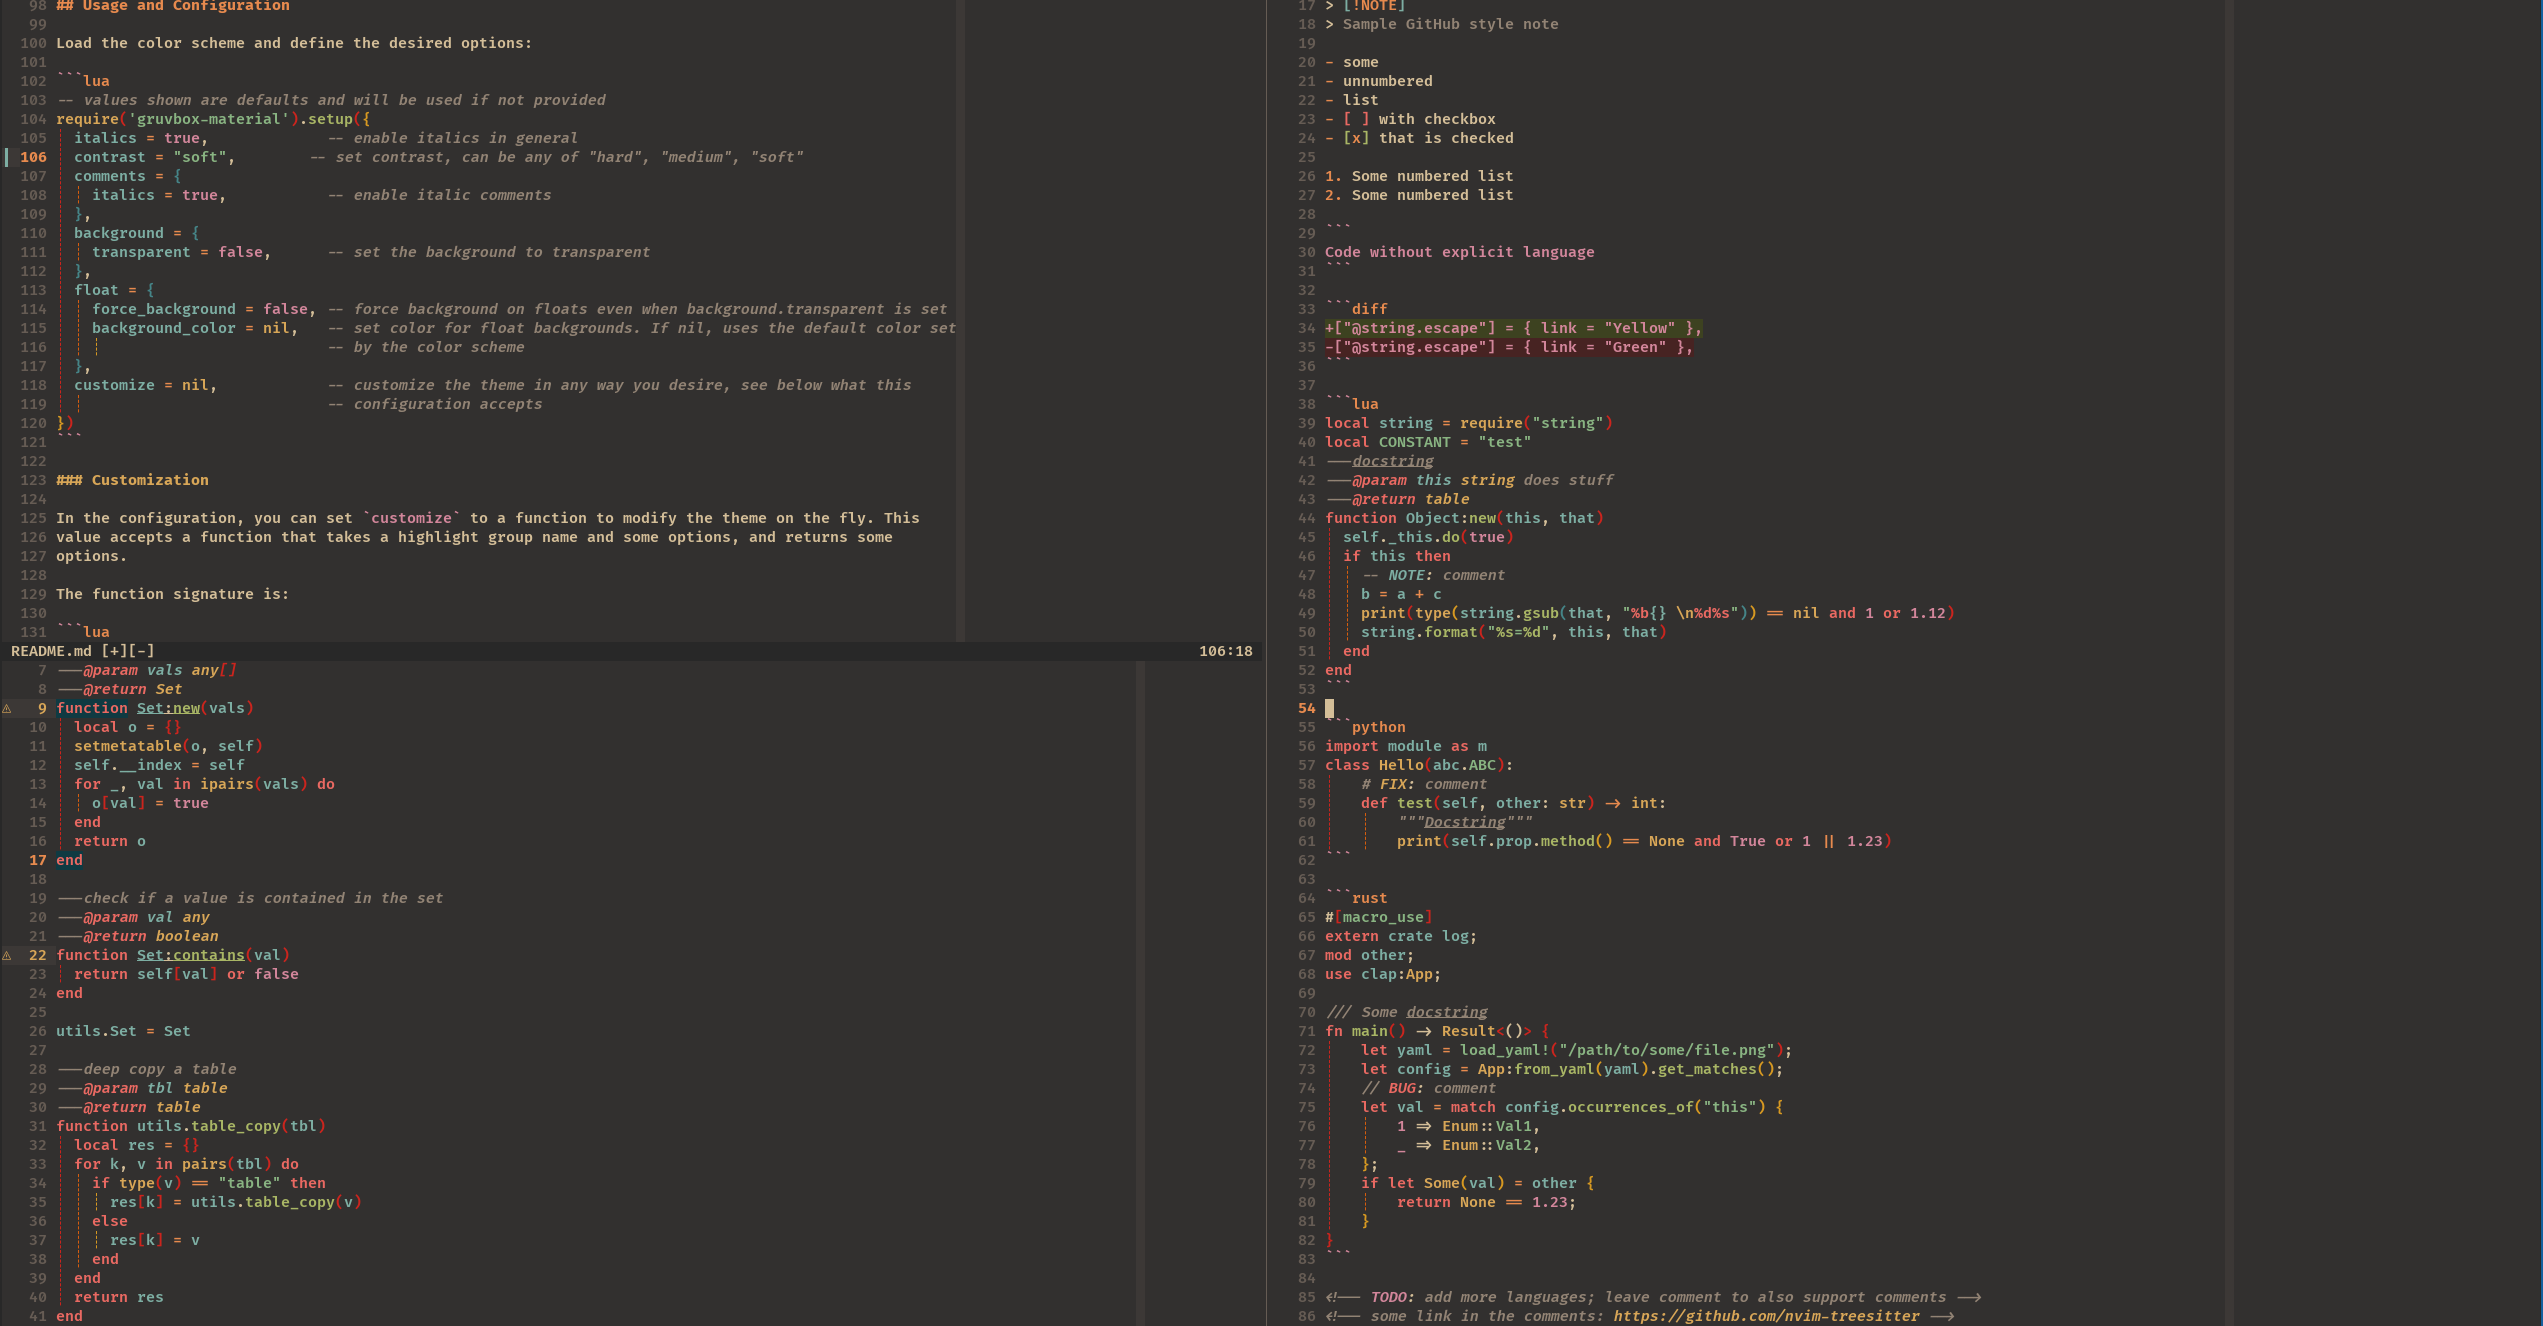Click the scrollbar of the lower Lua pane

point(1140,990)
